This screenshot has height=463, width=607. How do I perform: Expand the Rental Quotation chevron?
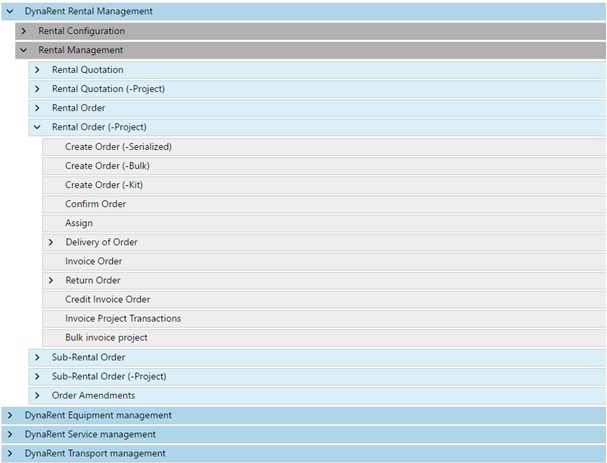[37, 70]
